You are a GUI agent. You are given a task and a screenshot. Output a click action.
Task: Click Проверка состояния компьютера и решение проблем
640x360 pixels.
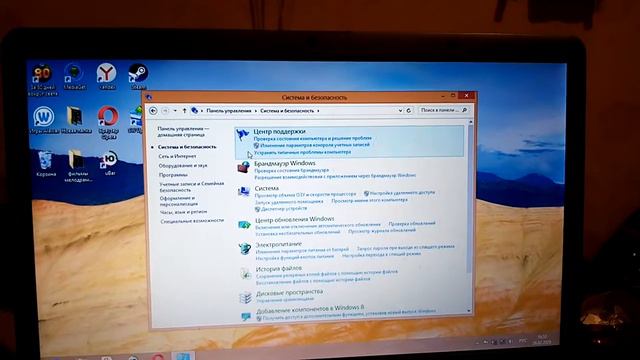(x=312, y=138)
